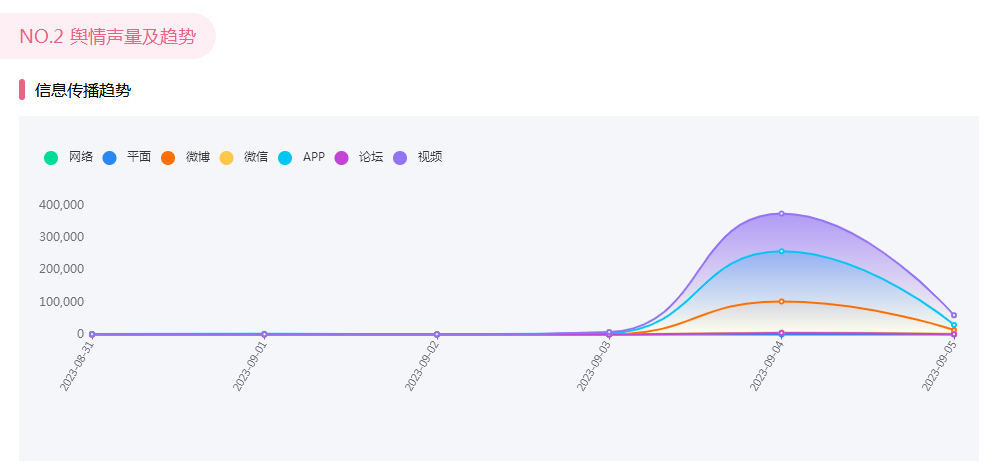The image size is (993, 470).
Task: Select the purple peak point on 2023-09-04
Action: coord(781,213)
